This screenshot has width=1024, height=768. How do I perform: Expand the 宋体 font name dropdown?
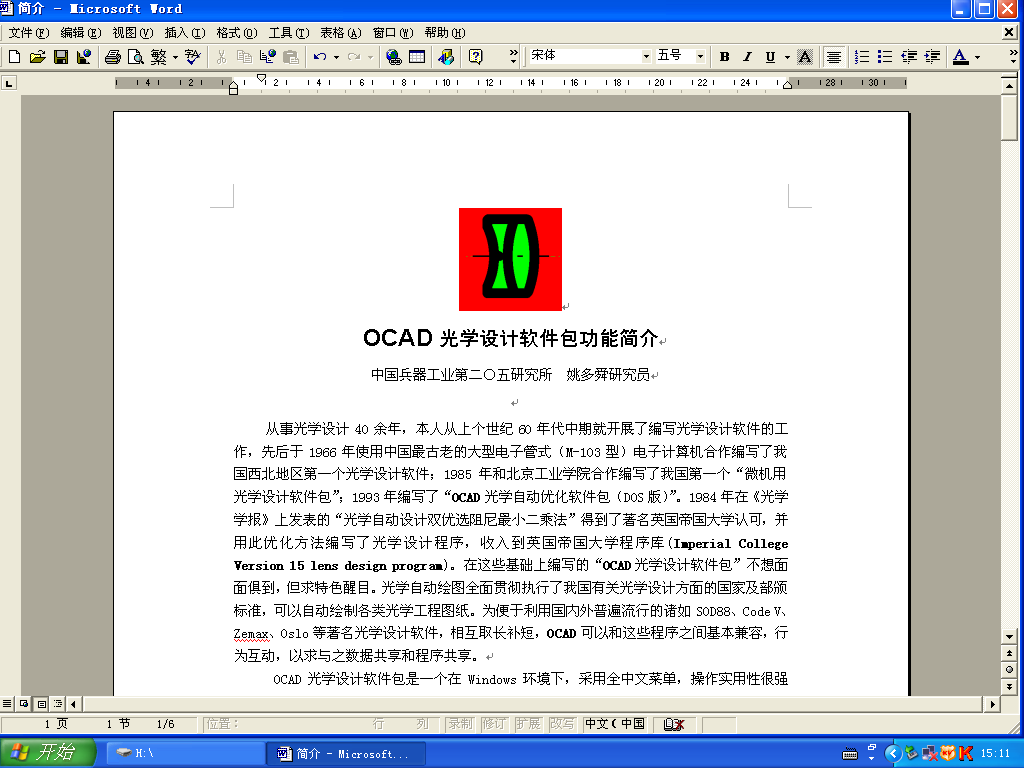coord(646,57)
